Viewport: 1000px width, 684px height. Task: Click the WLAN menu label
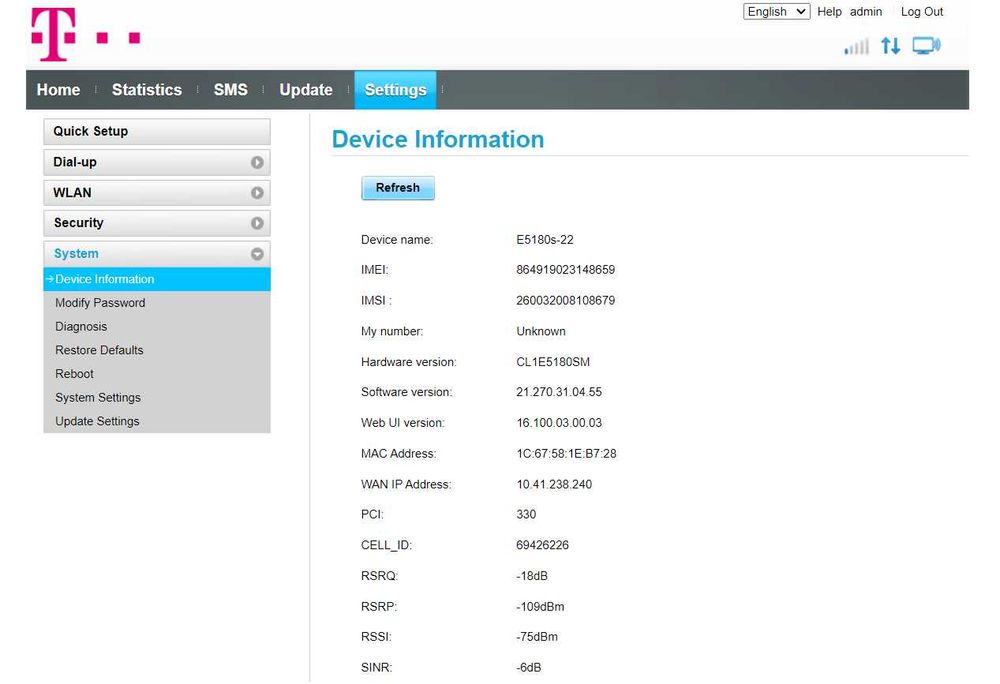point(72,193)
